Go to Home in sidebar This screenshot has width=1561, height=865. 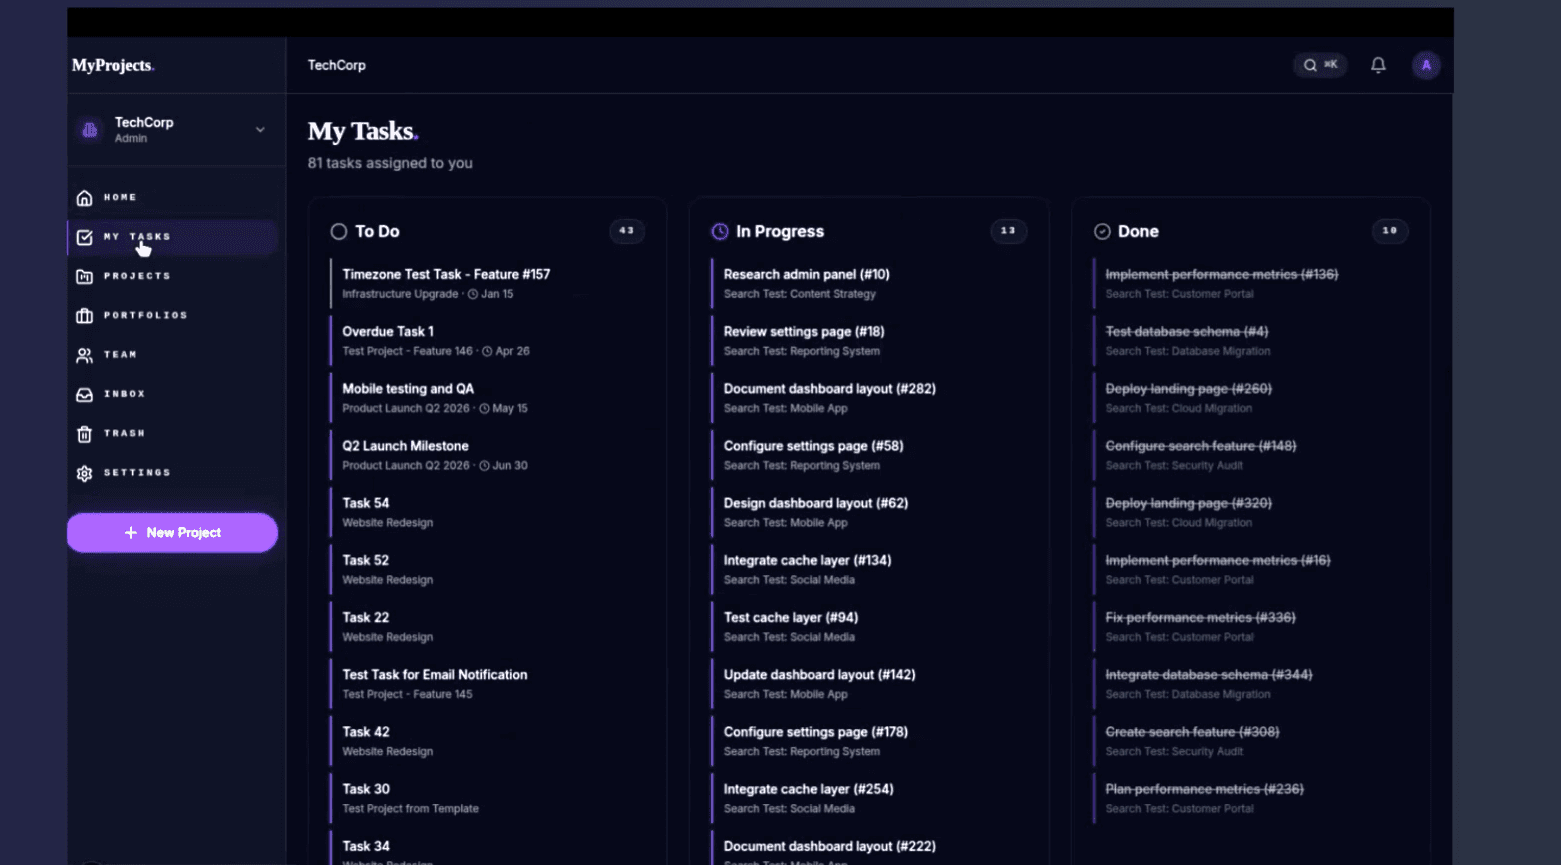click(x=172, y=198)
